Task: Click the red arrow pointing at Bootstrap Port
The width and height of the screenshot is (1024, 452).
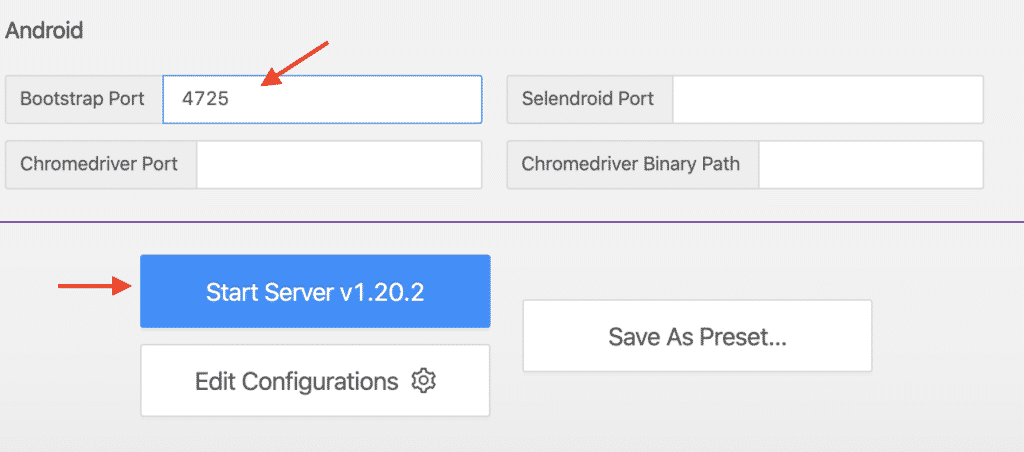Action: 295,65
